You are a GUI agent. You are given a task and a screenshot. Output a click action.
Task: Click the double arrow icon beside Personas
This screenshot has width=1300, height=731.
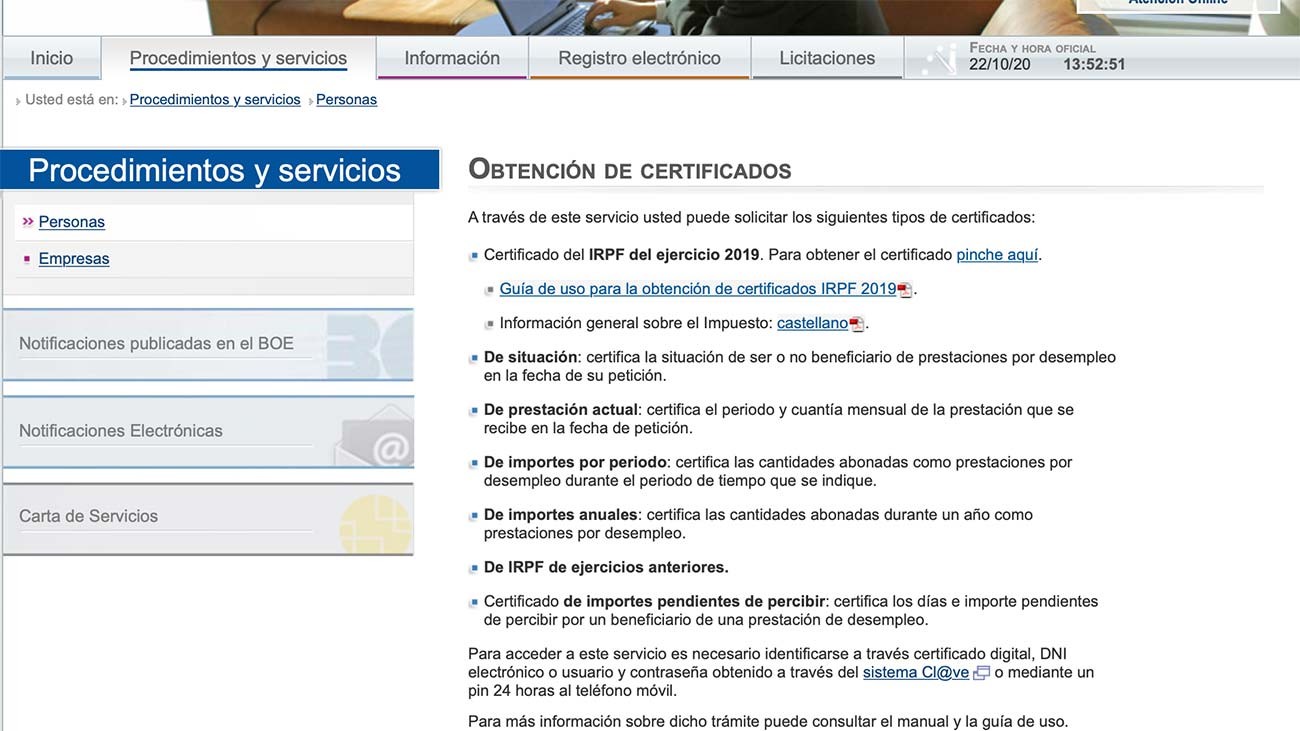[x=28, y=222]
